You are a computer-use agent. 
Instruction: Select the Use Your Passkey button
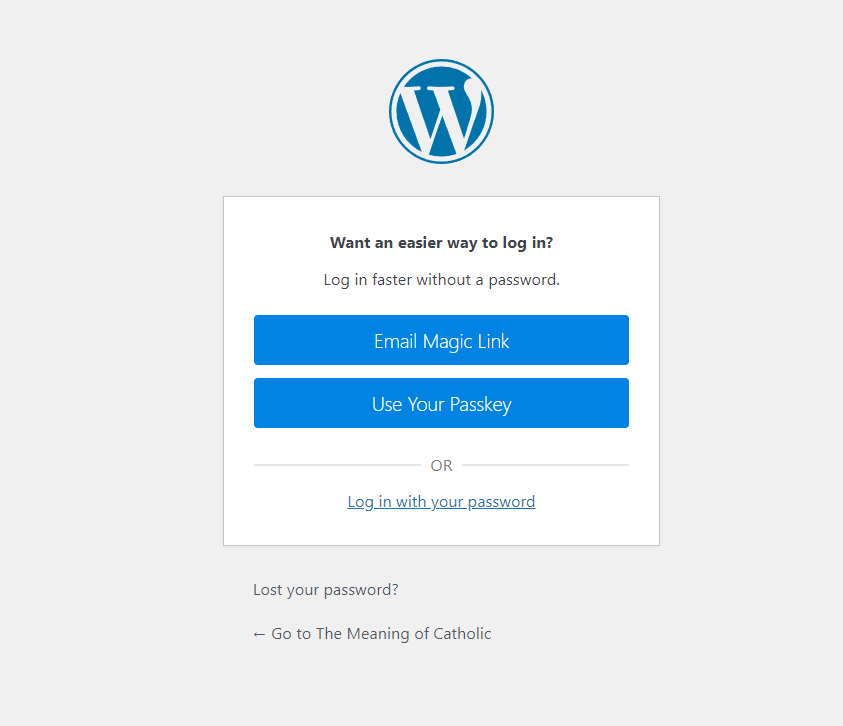coord(441,403)
